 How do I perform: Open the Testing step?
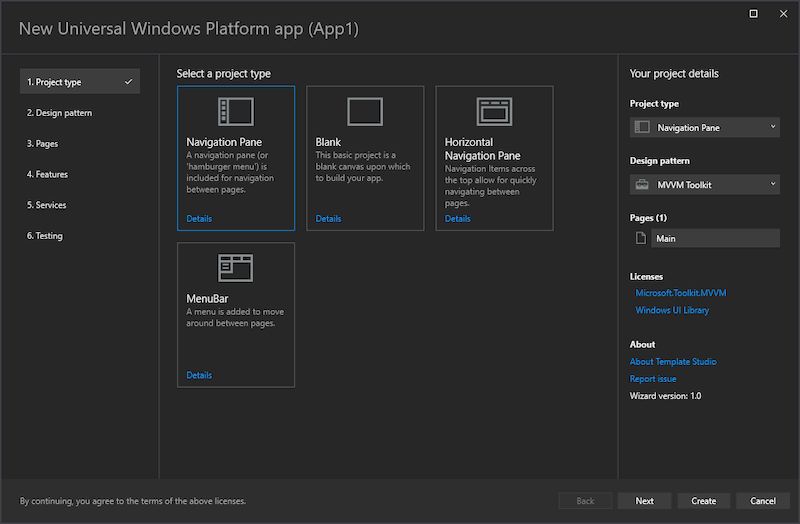45,236
